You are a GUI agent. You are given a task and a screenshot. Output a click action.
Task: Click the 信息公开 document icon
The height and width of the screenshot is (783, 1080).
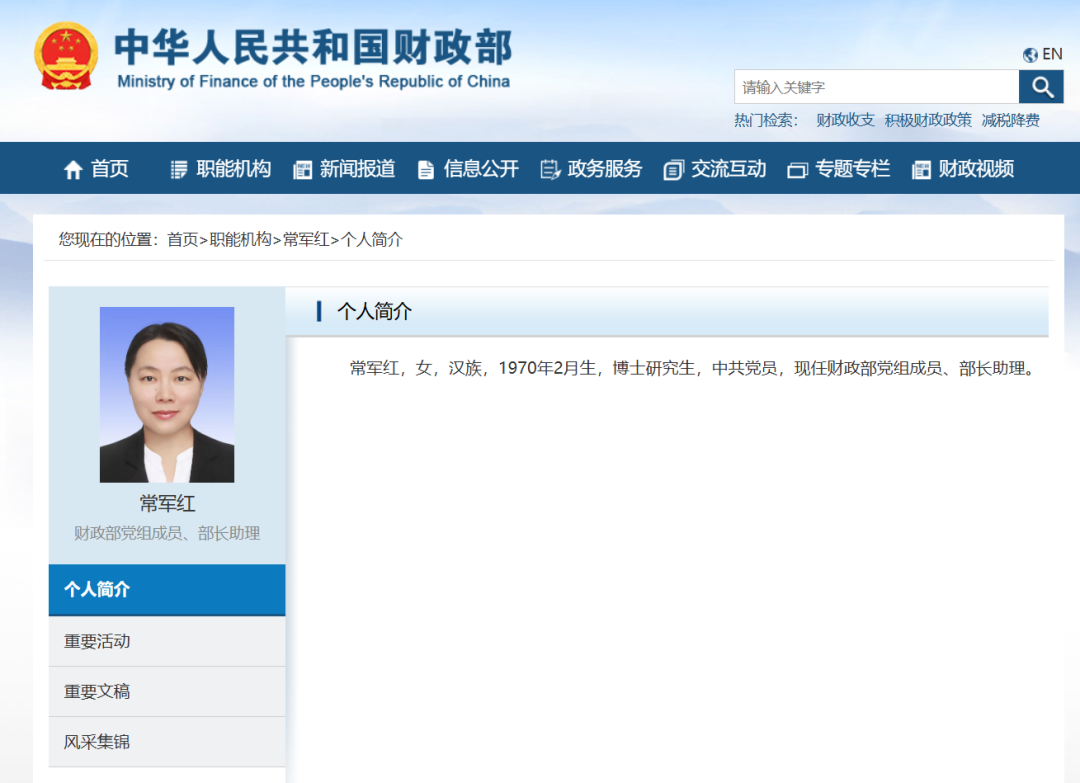pos(426,170)
